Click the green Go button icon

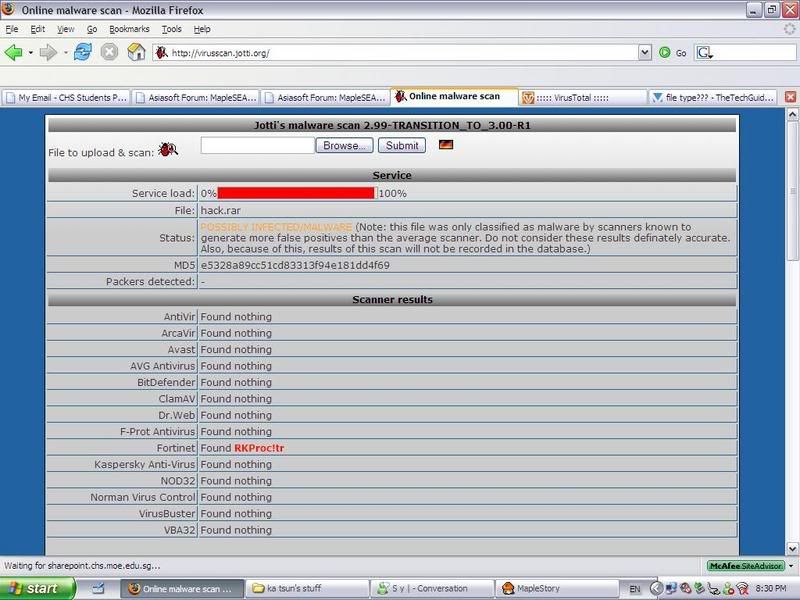click(665, 53)
